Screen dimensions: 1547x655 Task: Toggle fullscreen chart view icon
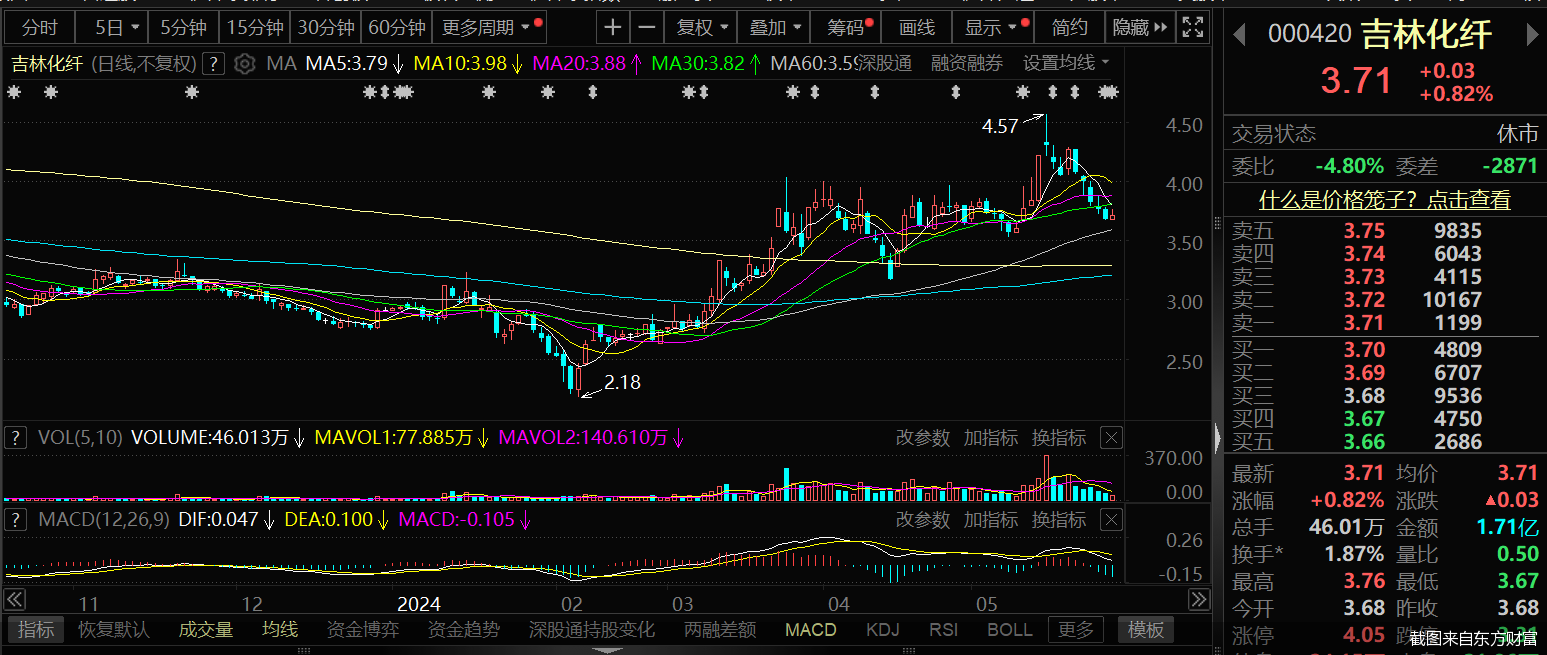[x=1192, y=27]
